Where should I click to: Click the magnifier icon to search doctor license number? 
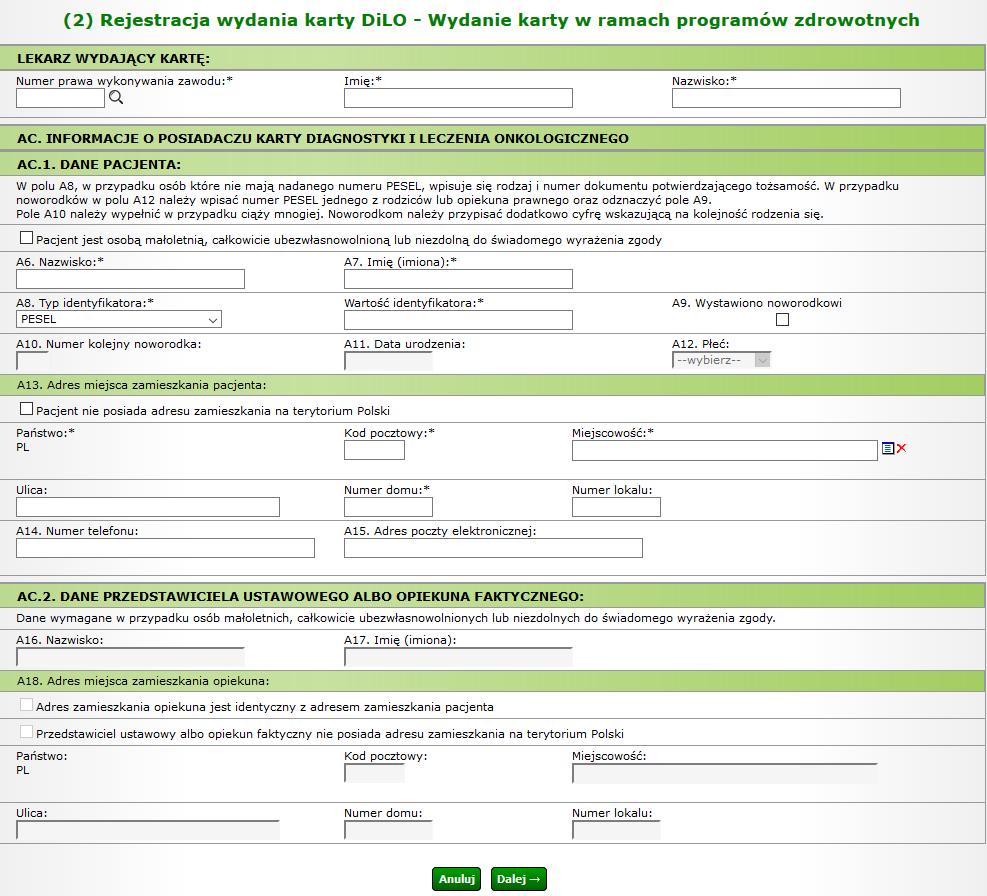(116, 97)
